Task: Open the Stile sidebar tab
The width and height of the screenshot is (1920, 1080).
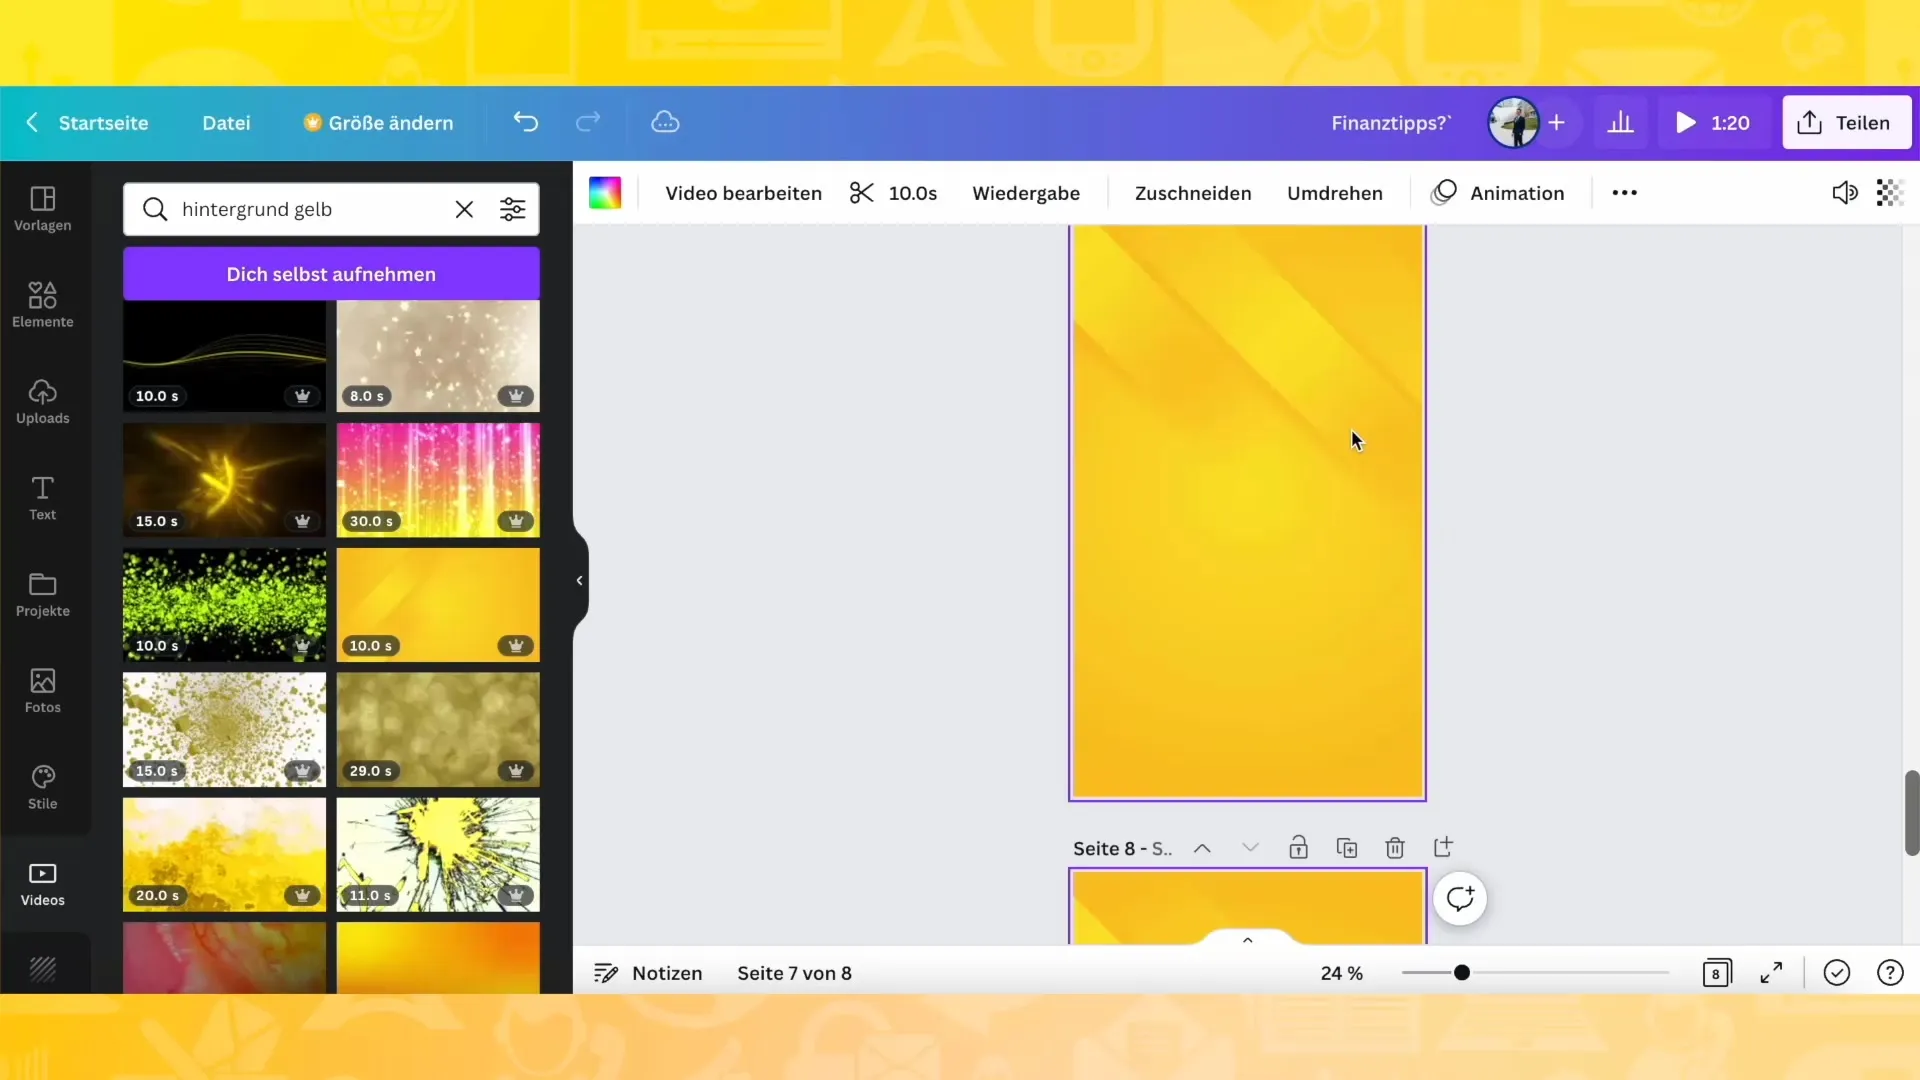Action: pos(42,787)
